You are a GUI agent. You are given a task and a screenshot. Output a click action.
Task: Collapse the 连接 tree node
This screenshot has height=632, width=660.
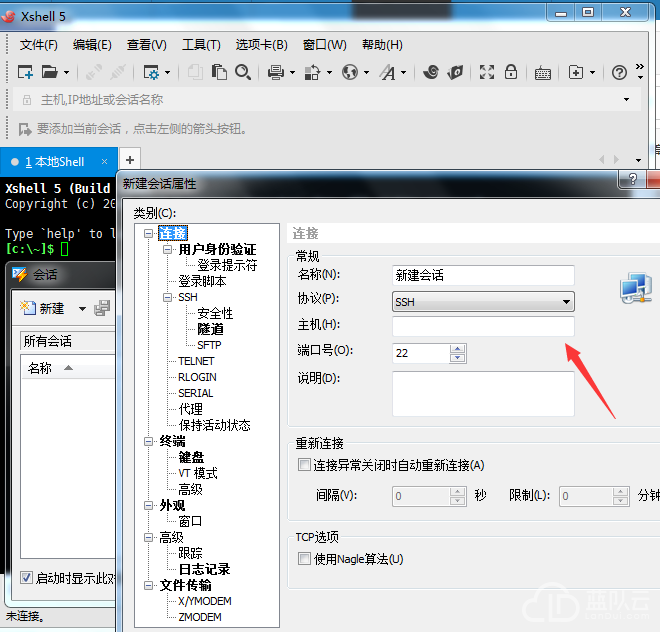(x=149, y=233)
